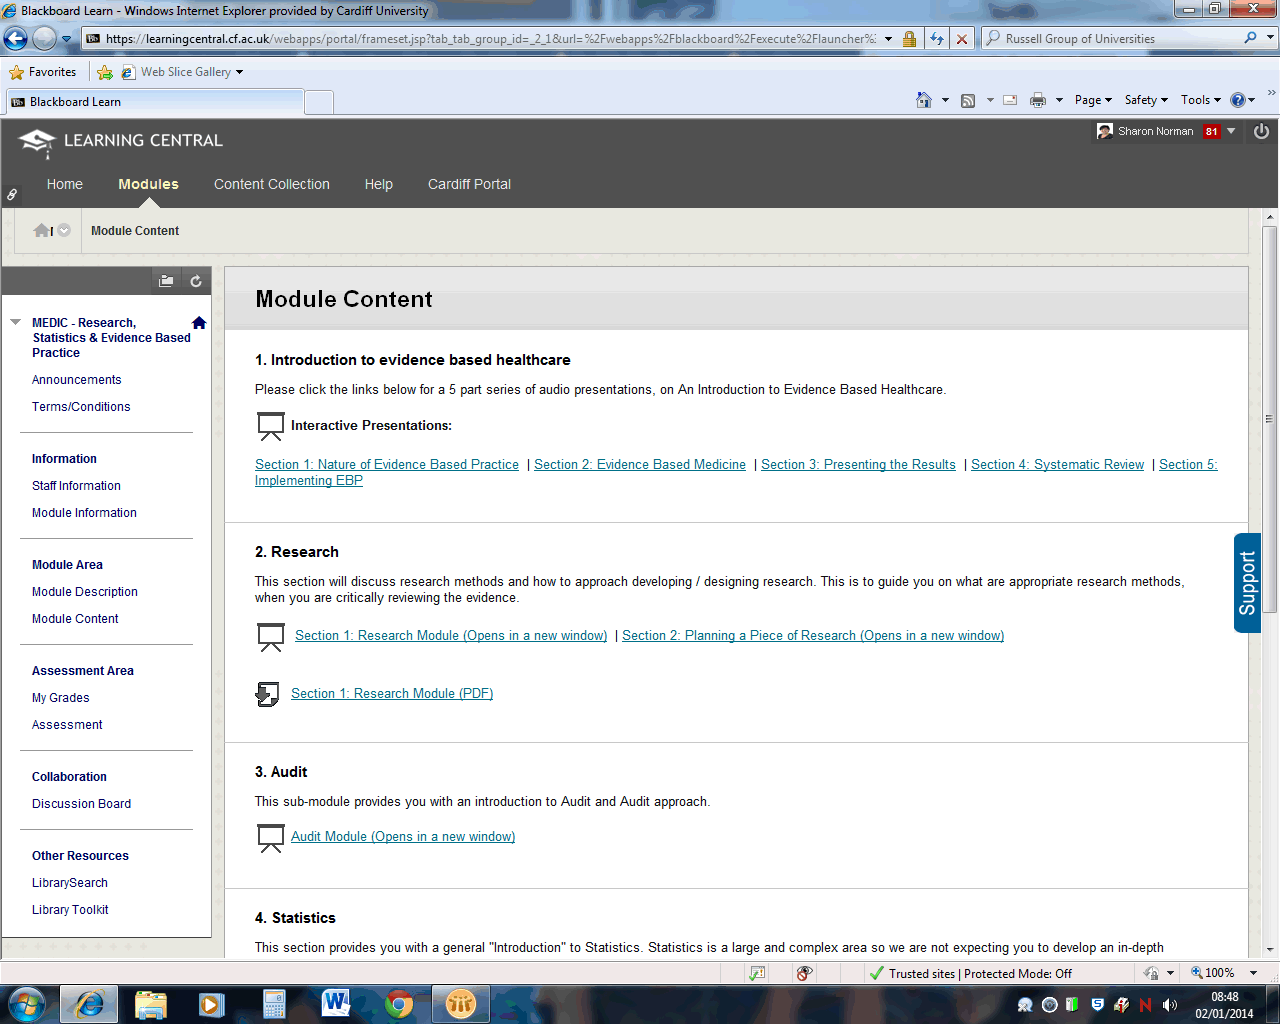Open the Tools dropdown menu
This screenshot has height=1024, width=1280.
pyautogui.click(x=1200, y=100)
